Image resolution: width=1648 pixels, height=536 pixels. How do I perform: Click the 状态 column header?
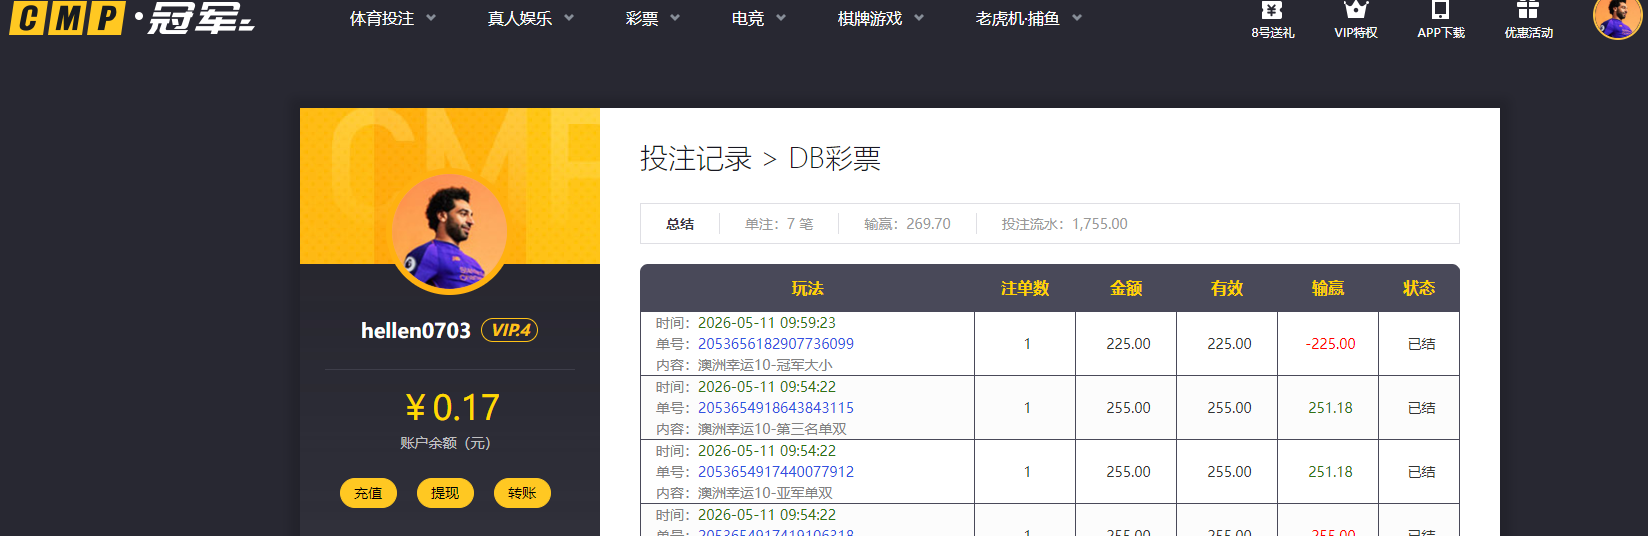1419,288
